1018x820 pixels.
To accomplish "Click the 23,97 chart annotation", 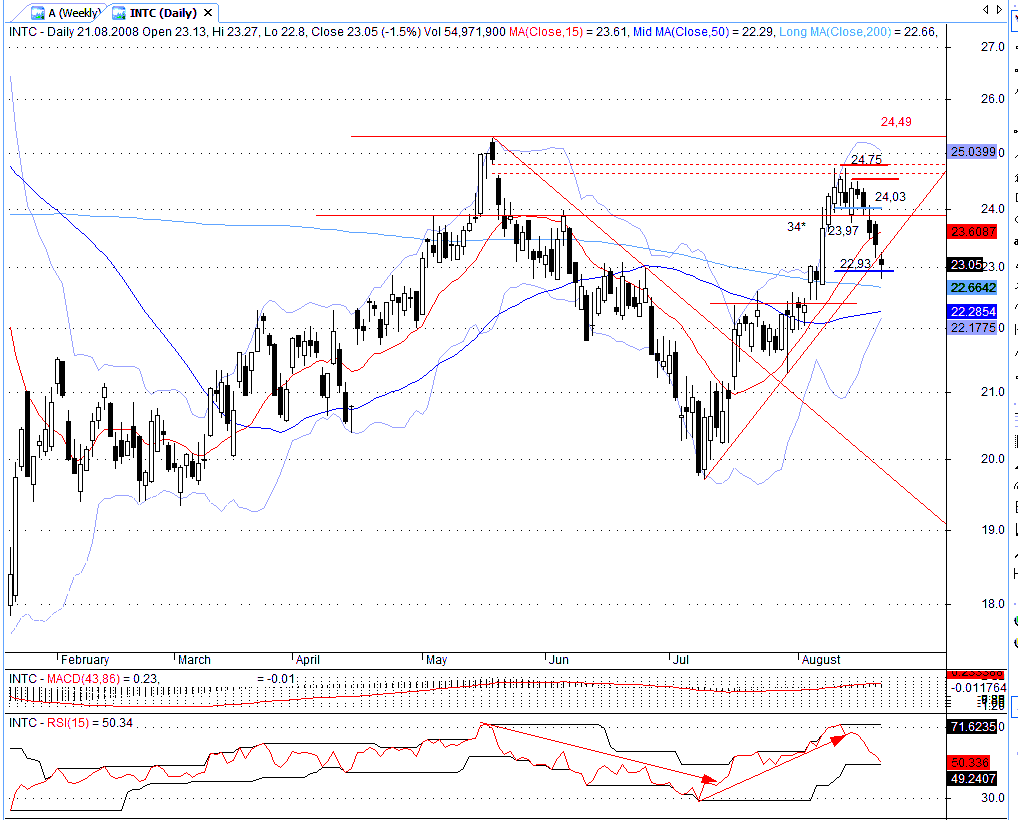I will coord(843,230).
